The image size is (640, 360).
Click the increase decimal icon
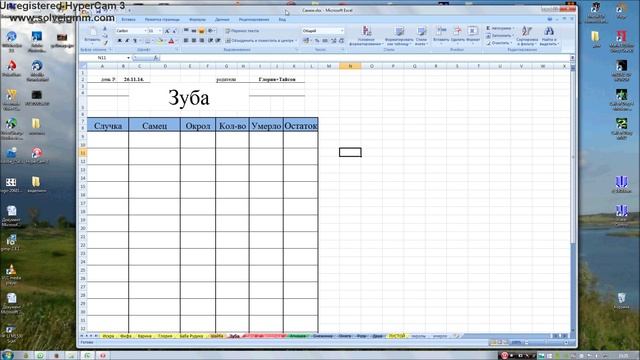(x=333, y=41)
